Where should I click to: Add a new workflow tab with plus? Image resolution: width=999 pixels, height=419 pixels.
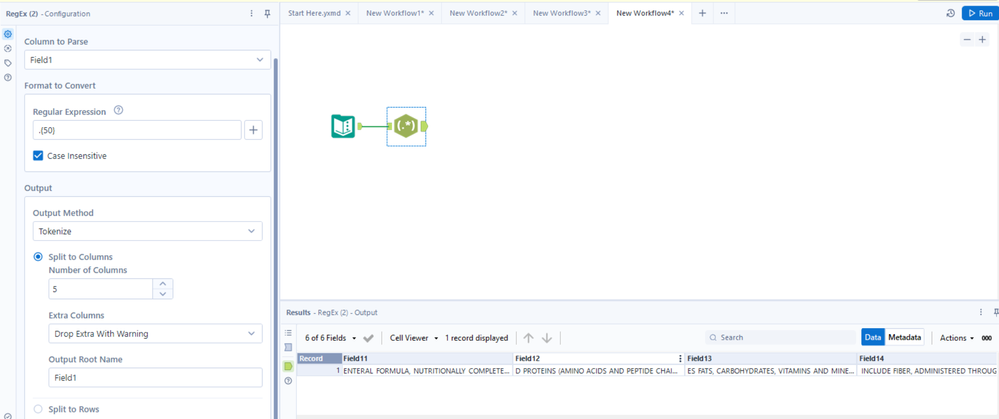[x=702, y=13]
